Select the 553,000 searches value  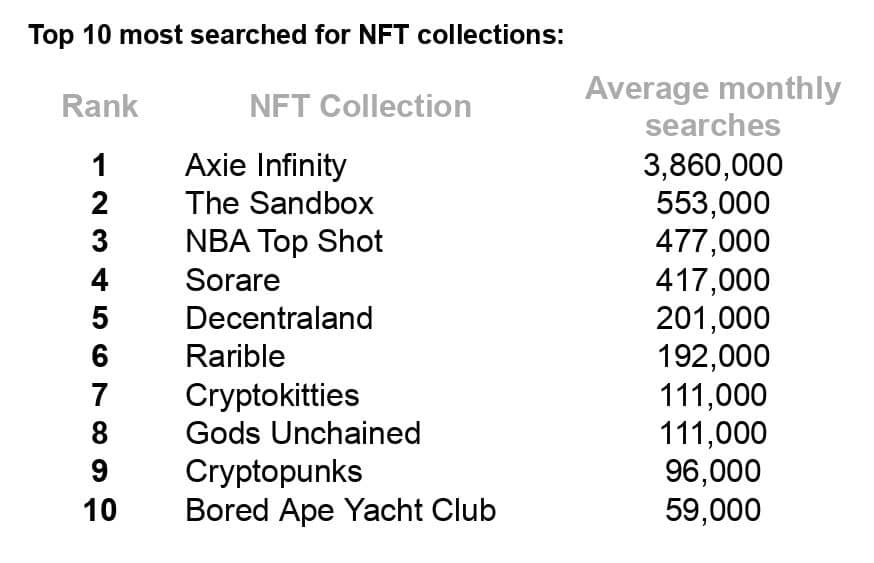pos(713,204)
